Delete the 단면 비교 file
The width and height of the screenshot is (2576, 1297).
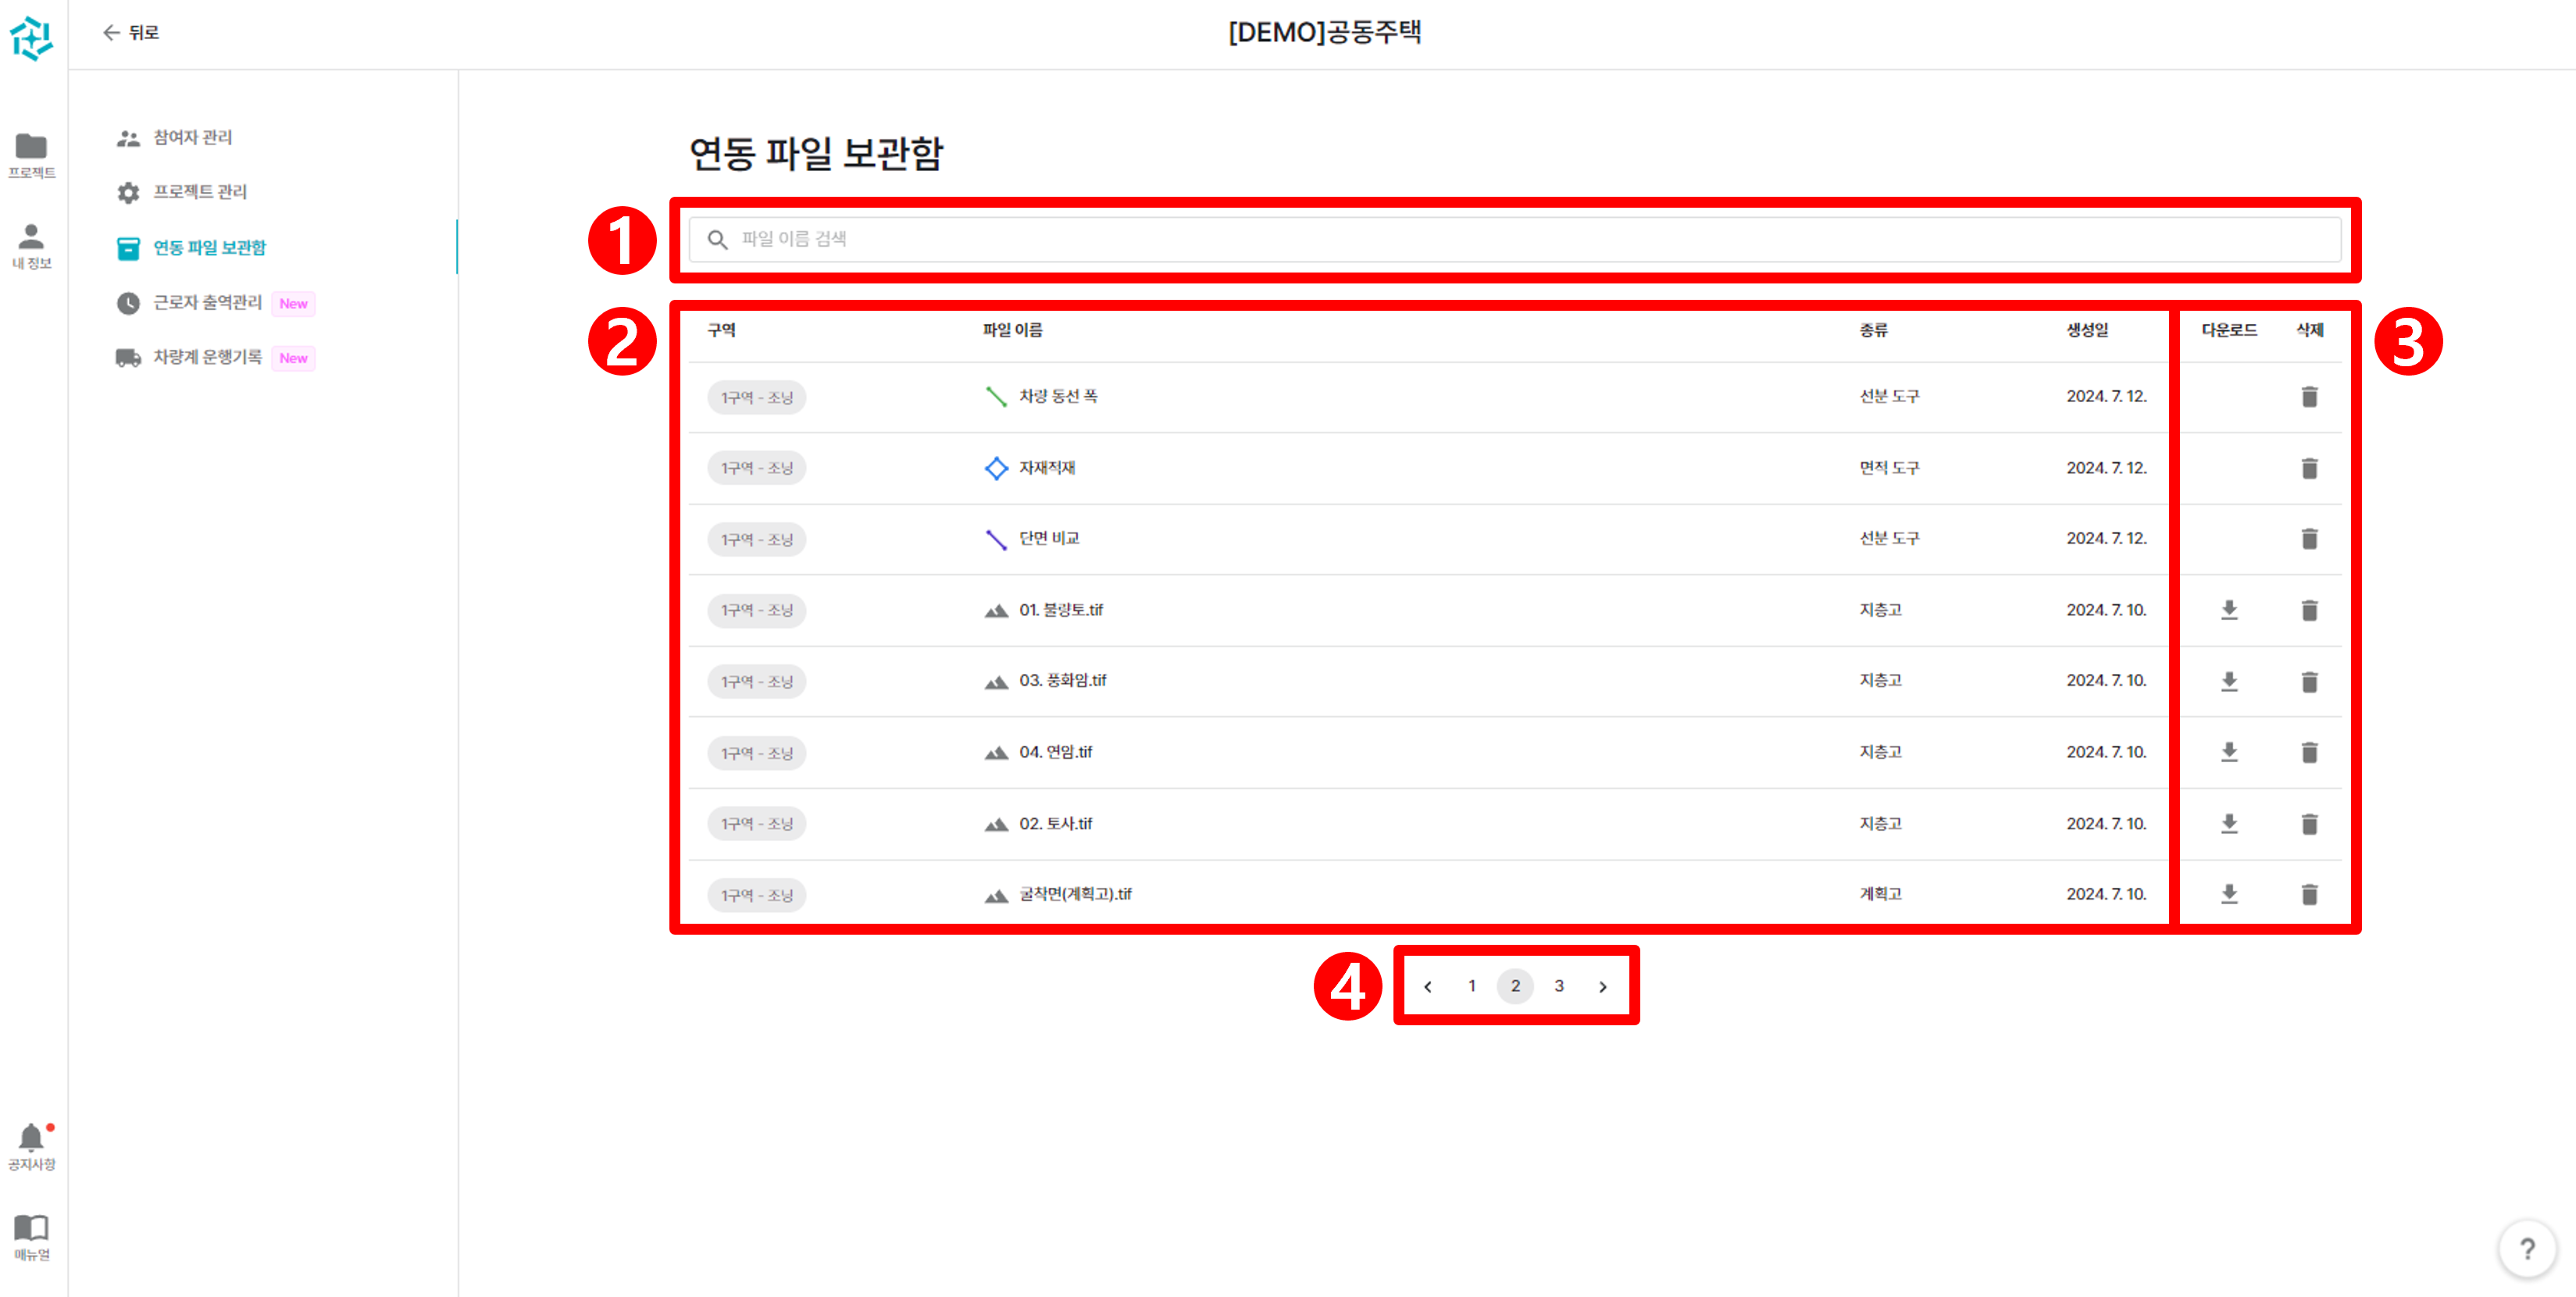click(2310, 538)
